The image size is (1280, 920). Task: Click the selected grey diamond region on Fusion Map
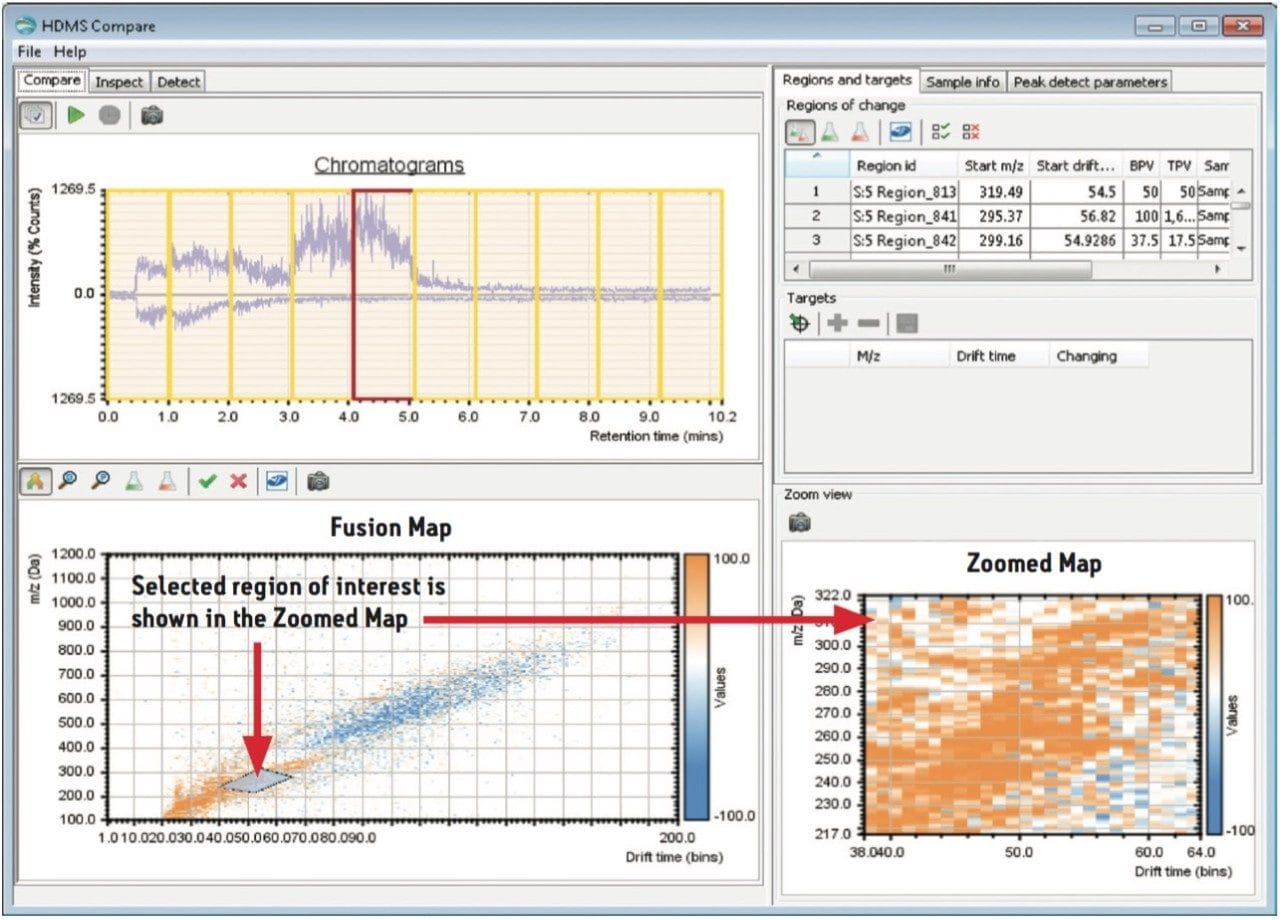coord(257,781)
